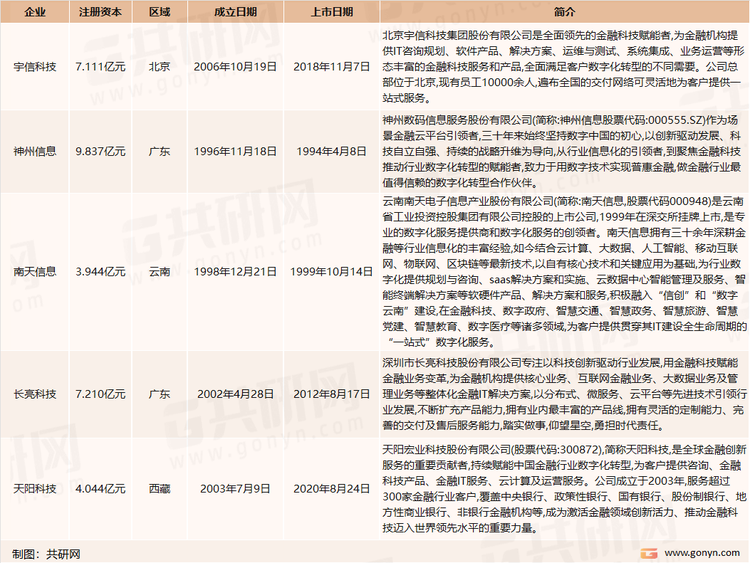
Task: Click the 制图：共研网 credit text
Action: [46, 554]
